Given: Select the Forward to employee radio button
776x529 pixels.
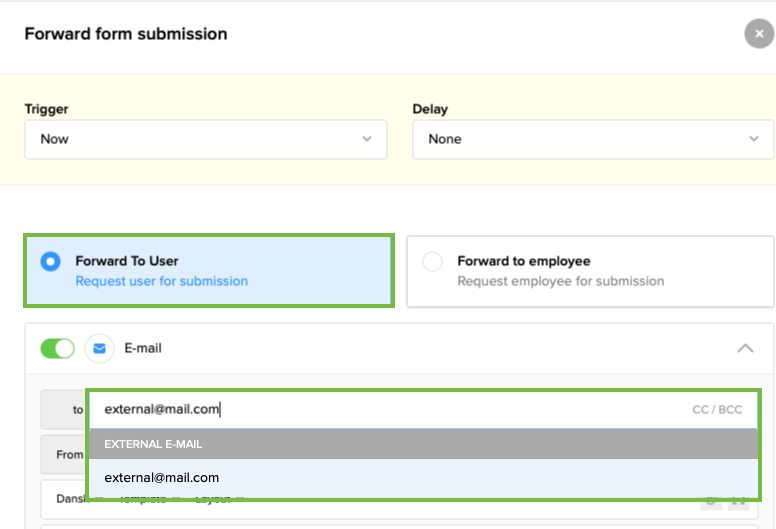Looking at the screenshot, I should (432, 262).
